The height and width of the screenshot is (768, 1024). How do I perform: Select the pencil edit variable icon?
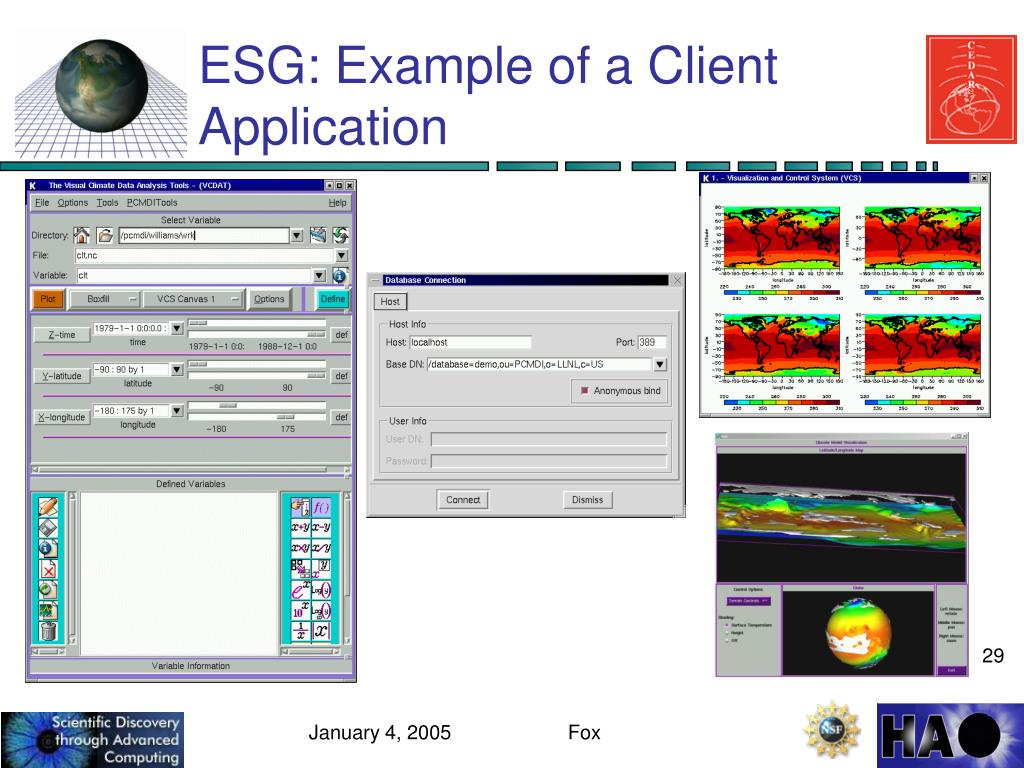click(x=48, y=506)
